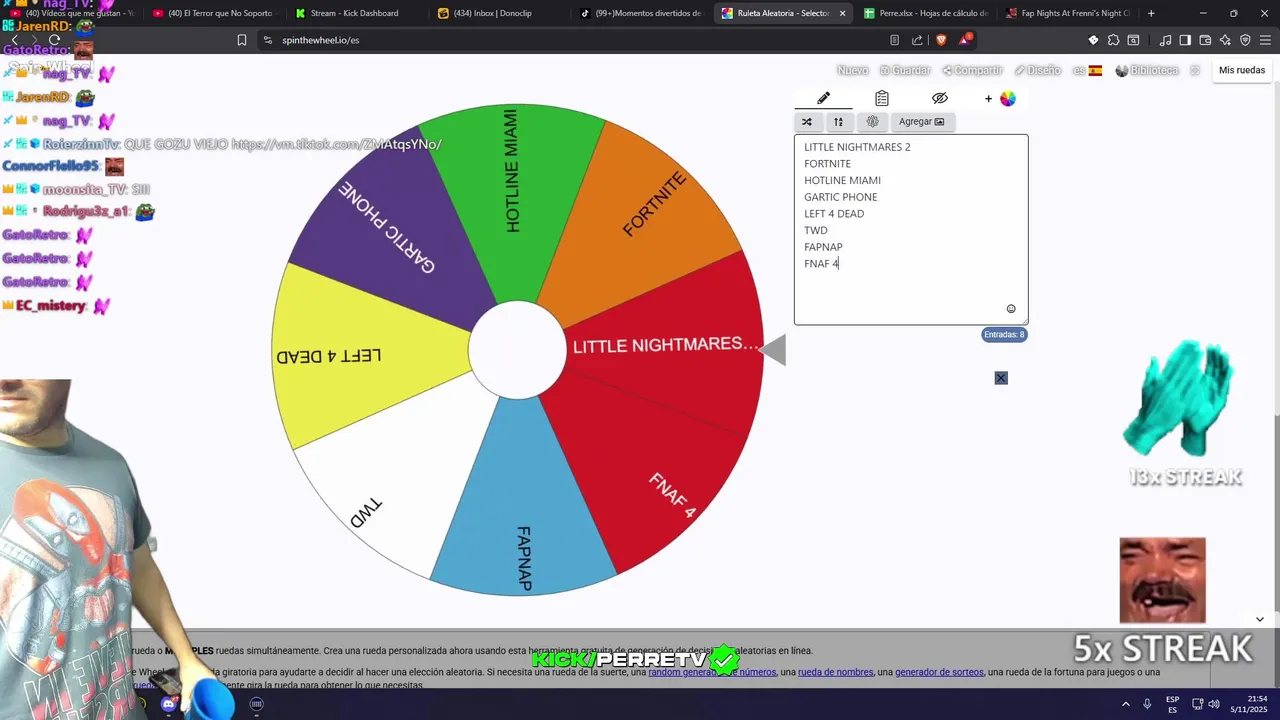Switch to the Inbox Donoclip tab
This screenshot has width=1280, height=720.
pyautogui.click(x=497, y=13)
